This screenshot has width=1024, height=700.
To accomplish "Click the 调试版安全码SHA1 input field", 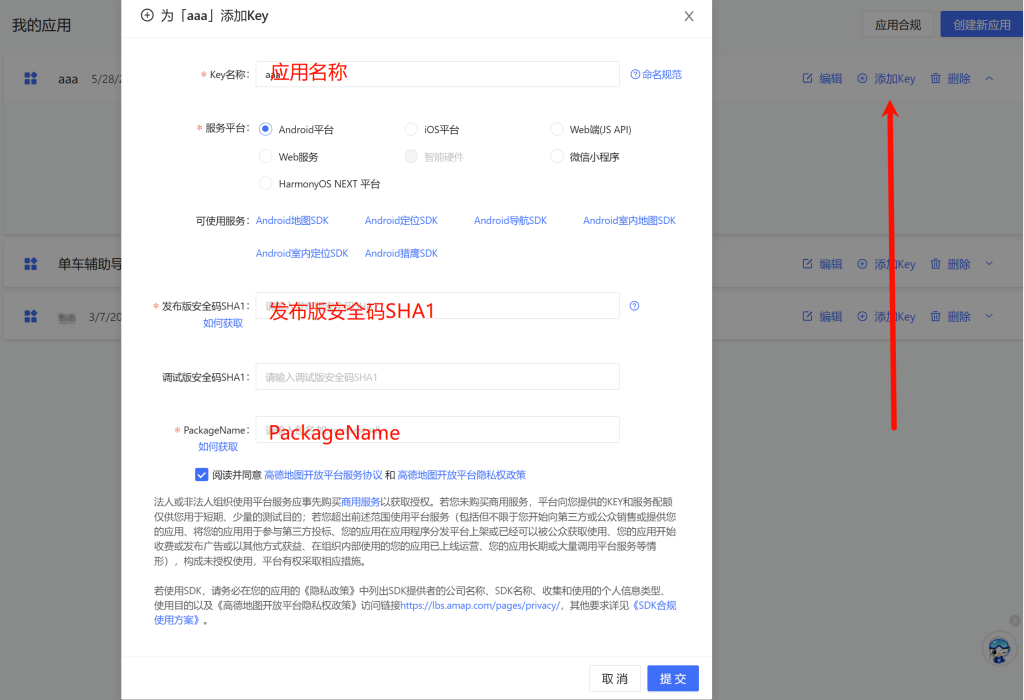I will coord(437,377).
